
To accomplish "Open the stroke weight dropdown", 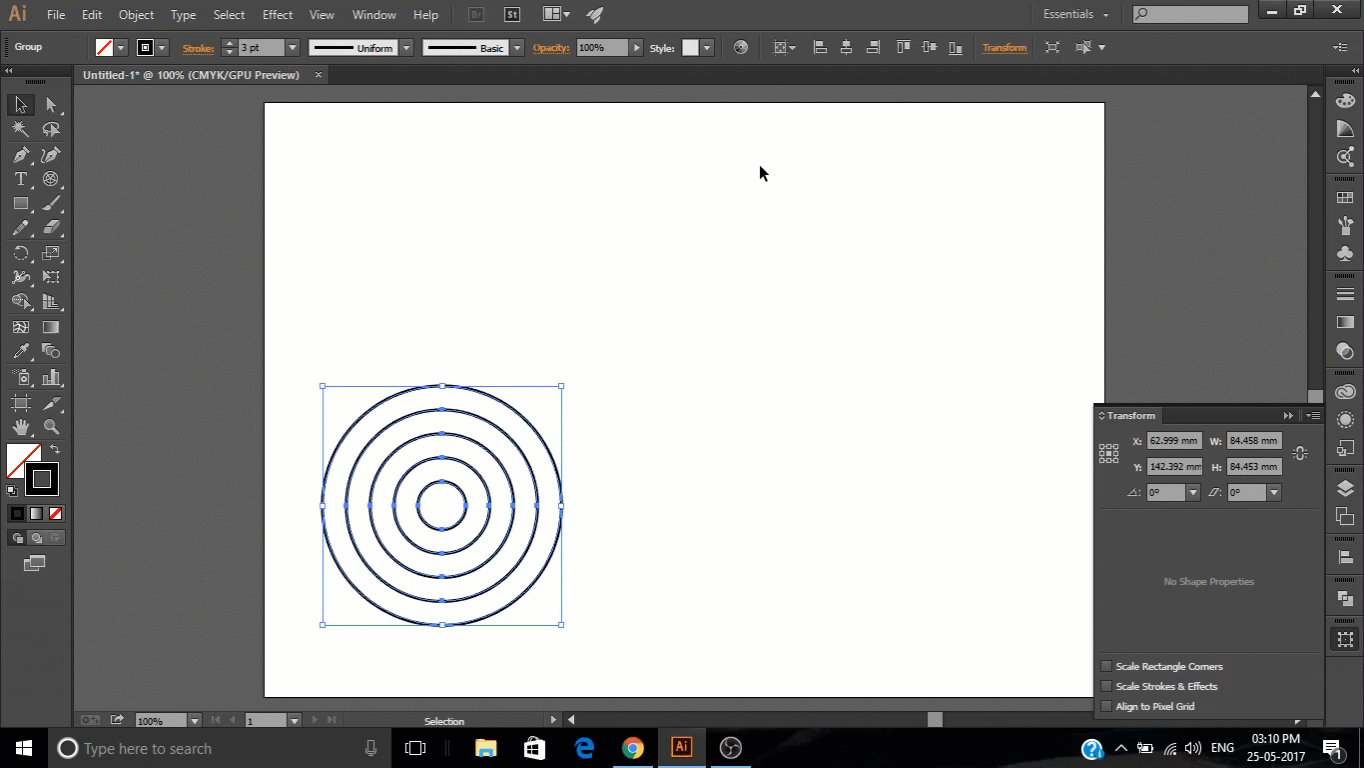I will tap(291, 47).
